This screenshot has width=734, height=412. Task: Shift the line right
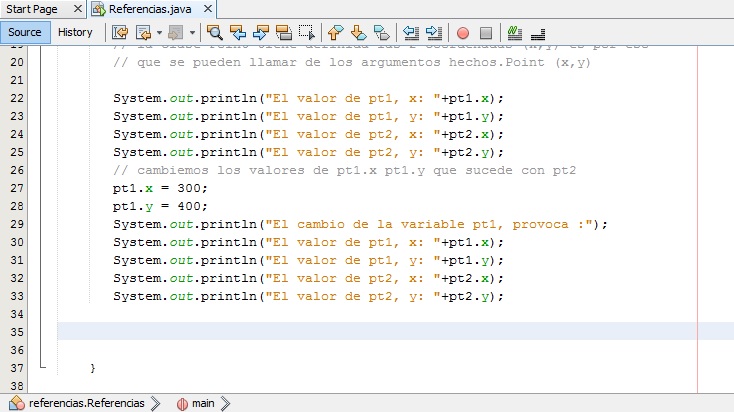(433, 32)
